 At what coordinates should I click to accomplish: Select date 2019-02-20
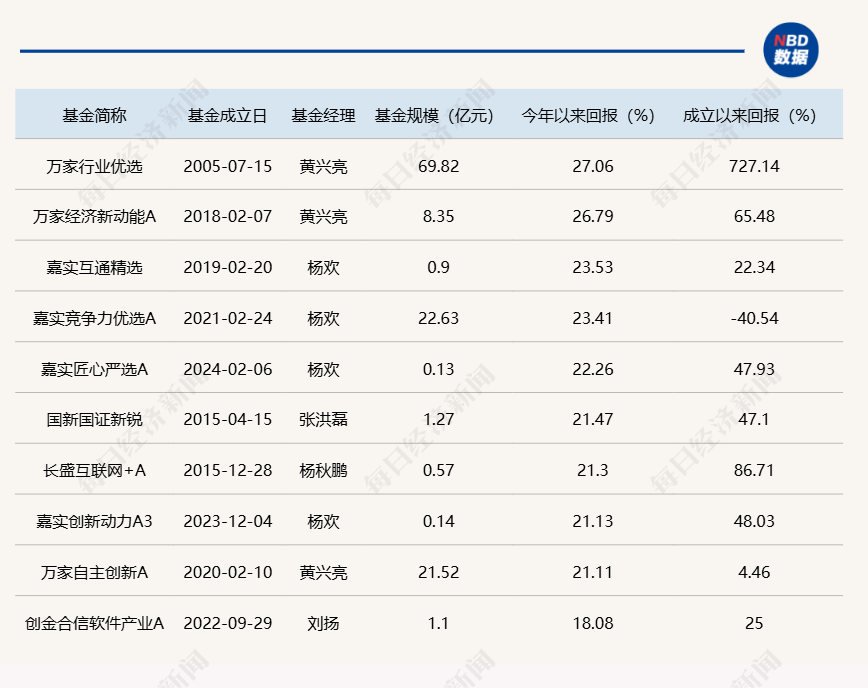click(x=228, y=267)
